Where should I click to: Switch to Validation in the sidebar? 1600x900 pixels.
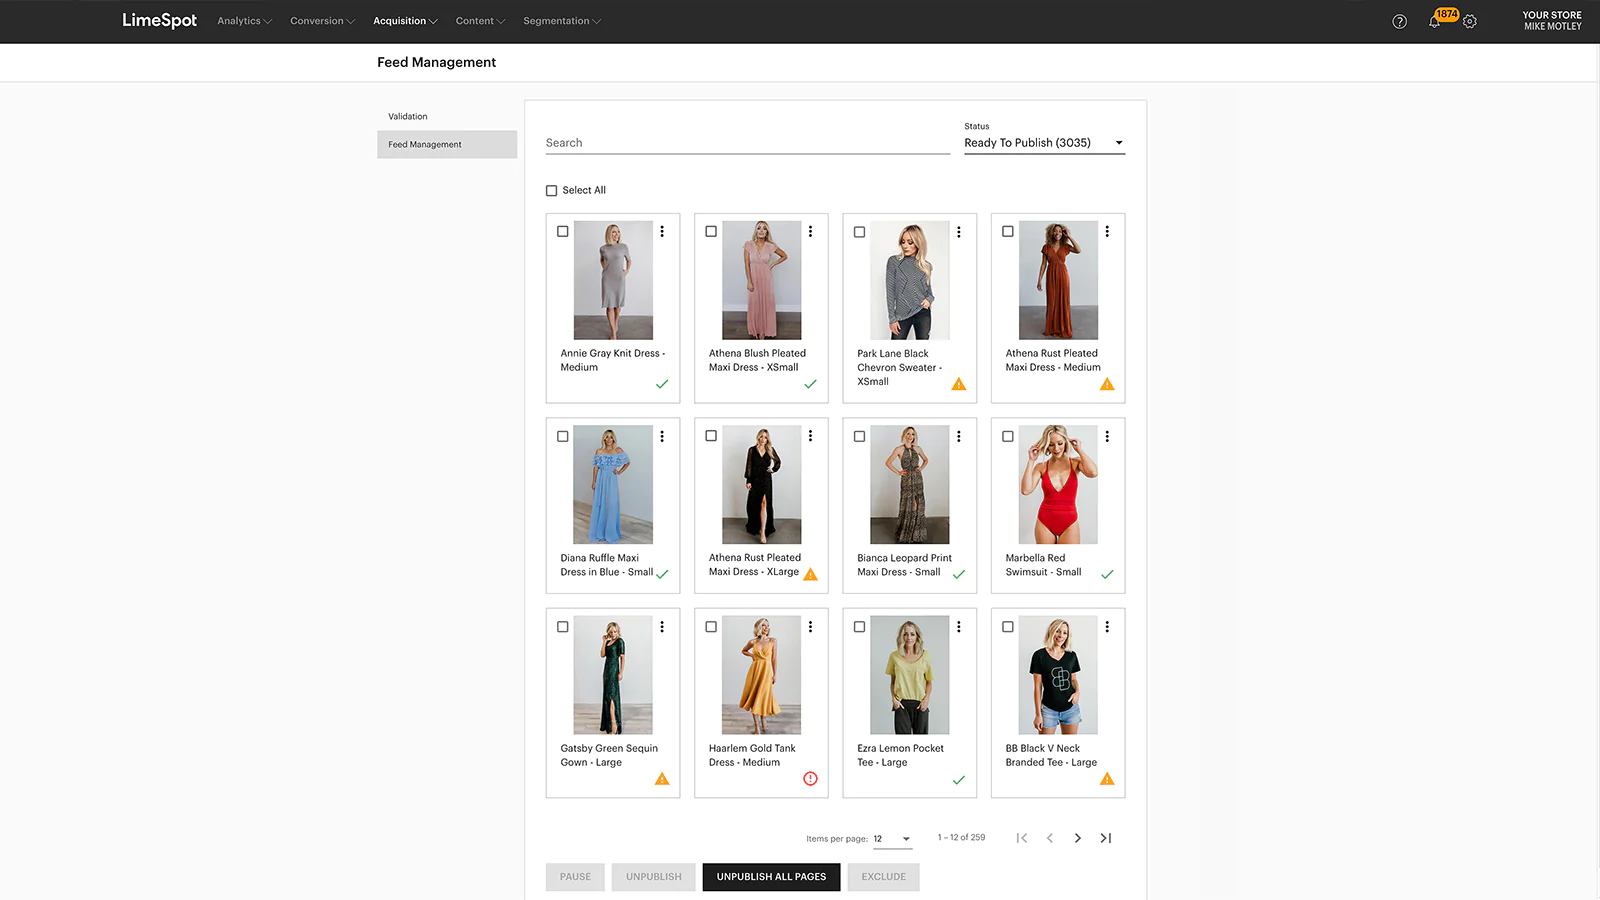pyautogui.click(x=408, y=117)
